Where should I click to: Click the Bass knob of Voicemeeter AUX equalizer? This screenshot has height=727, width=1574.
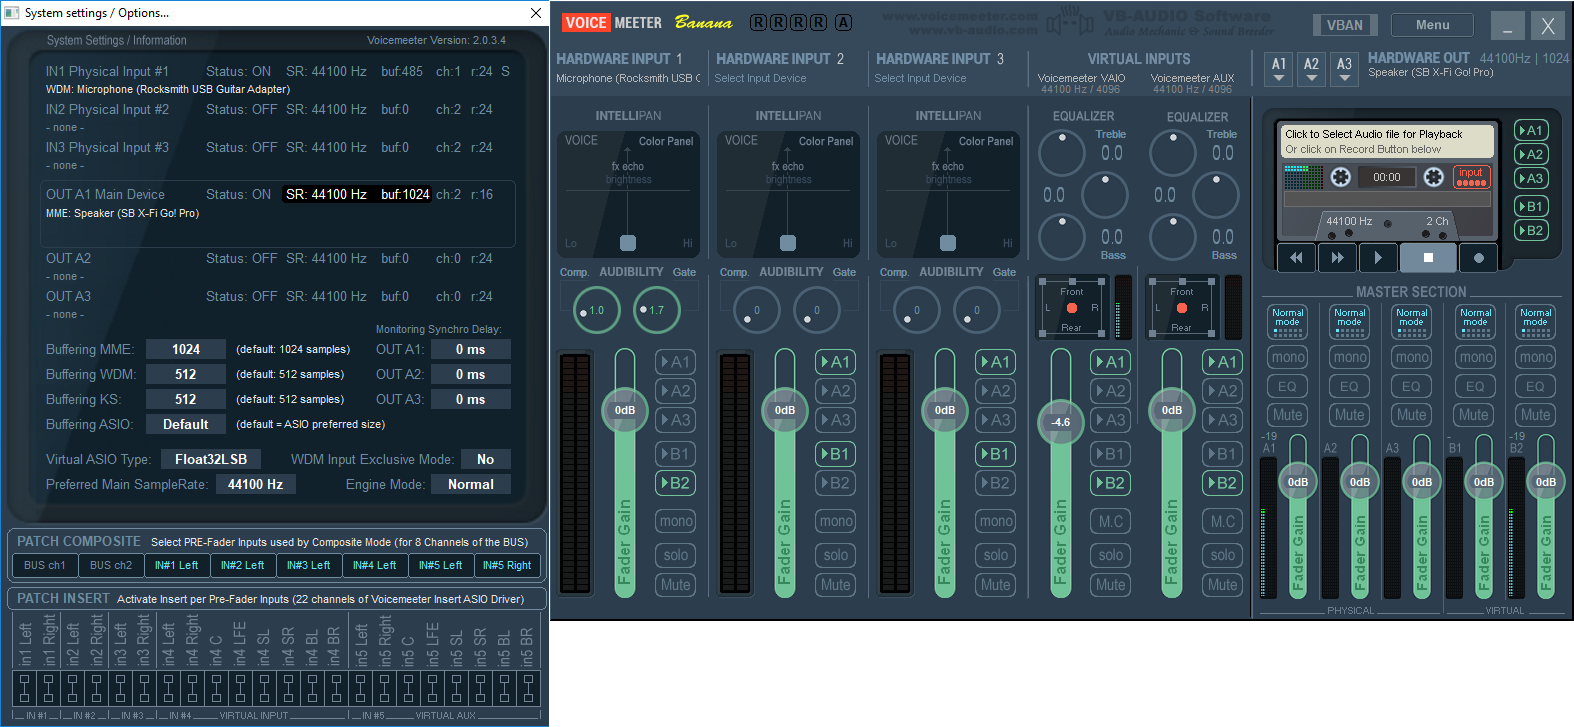tap(1173, 237)
